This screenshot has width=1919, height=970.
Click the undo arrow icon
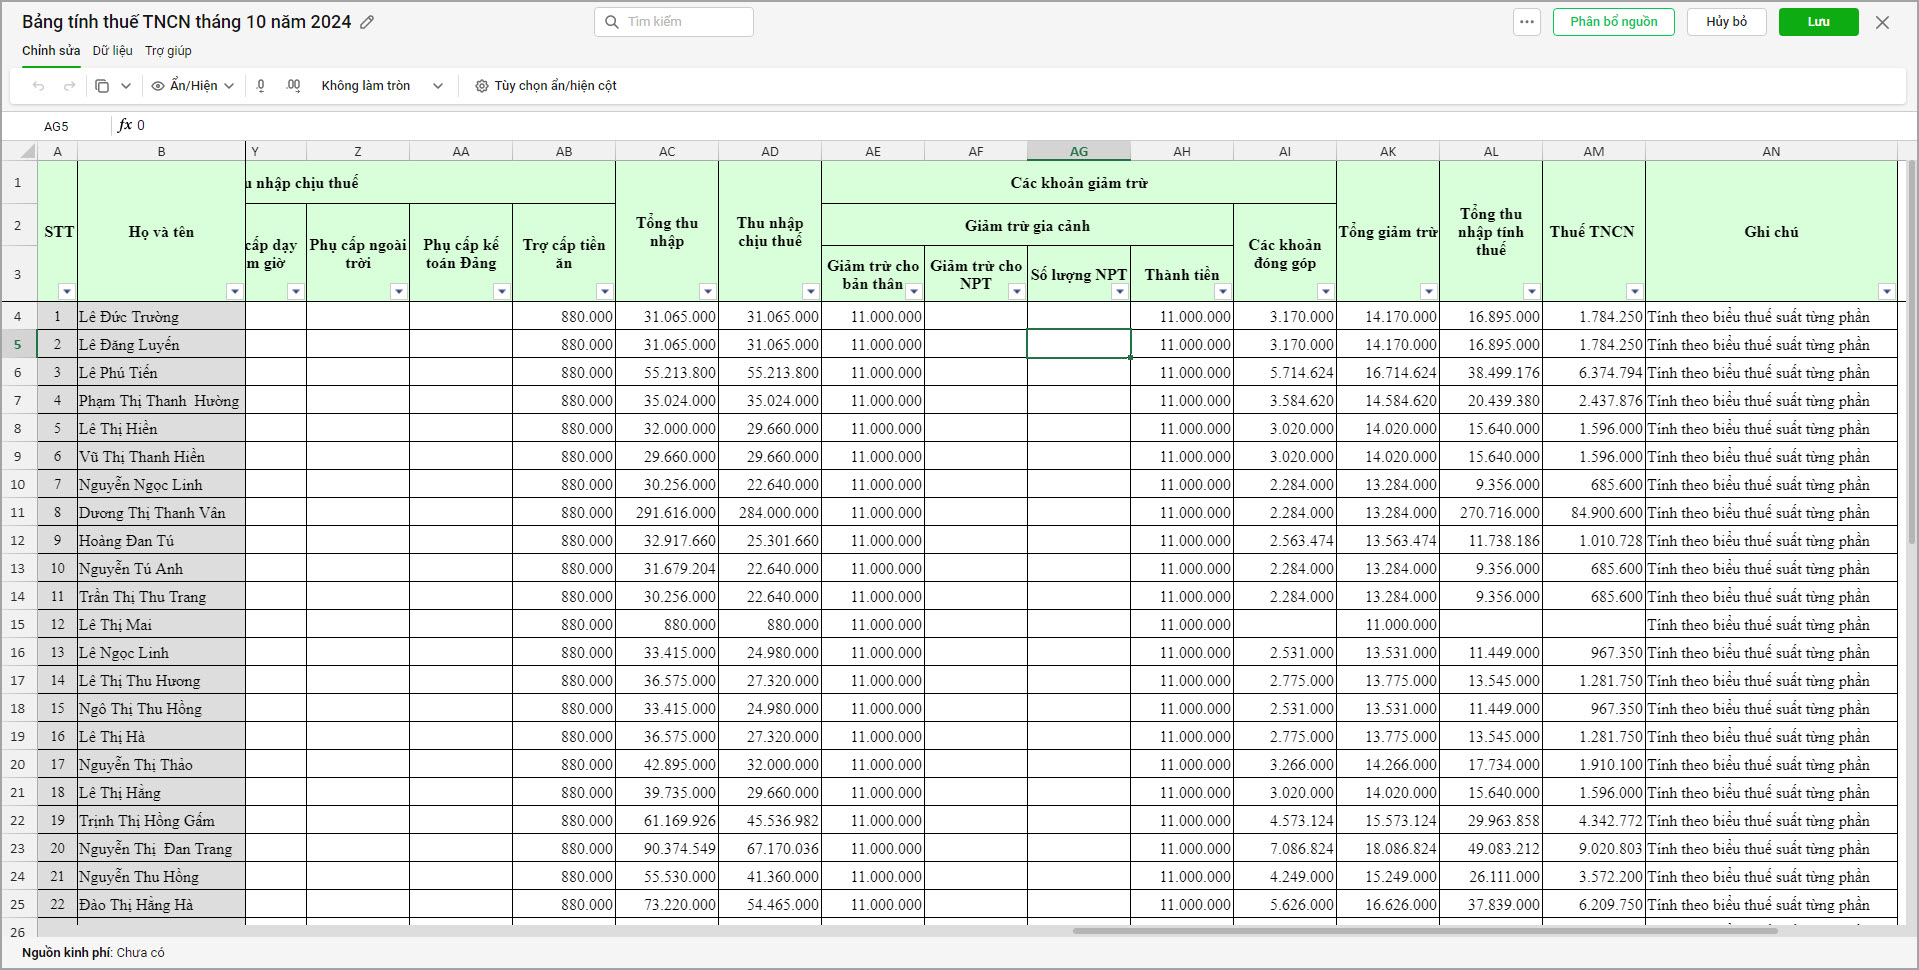point(38,86)
